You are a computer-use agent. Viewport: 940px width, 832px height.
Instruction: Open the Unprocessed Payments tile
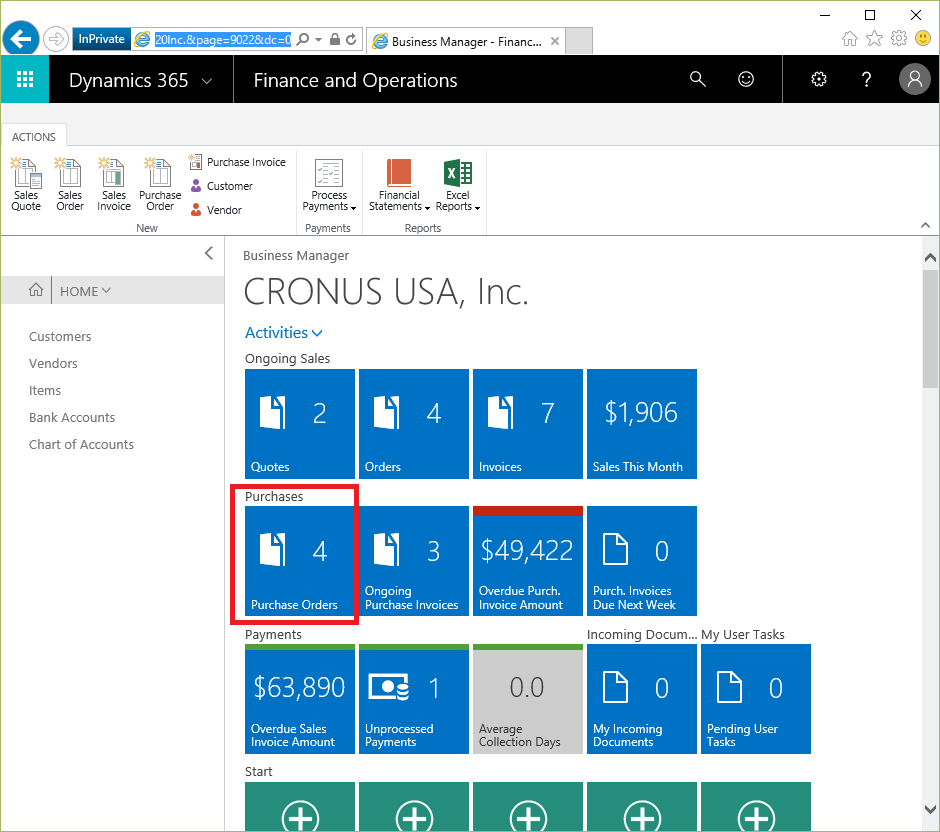click(414, 699)
